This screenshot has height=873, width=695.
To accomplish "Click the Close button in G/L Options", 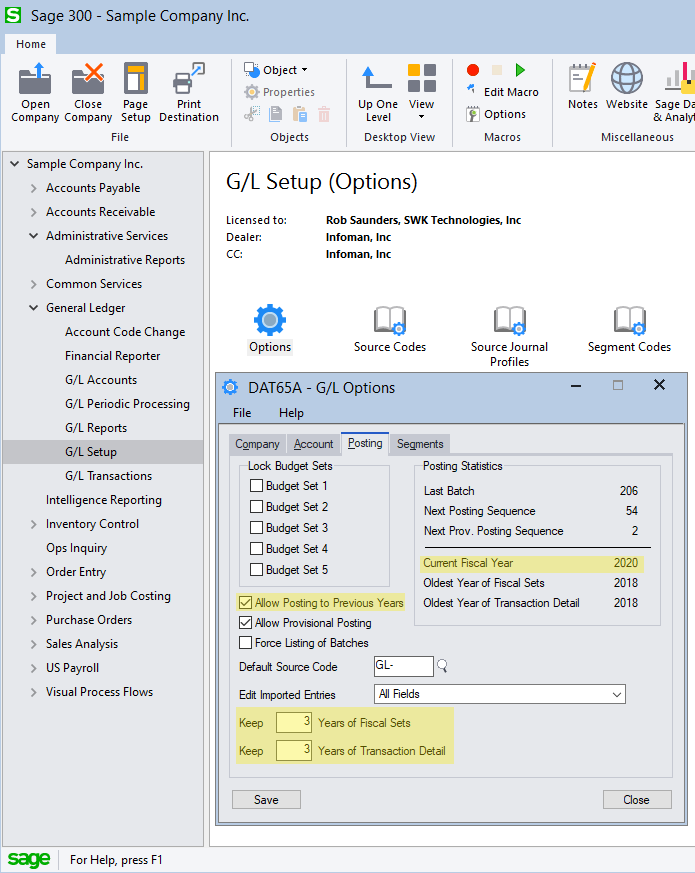I will tap(637, 800).
